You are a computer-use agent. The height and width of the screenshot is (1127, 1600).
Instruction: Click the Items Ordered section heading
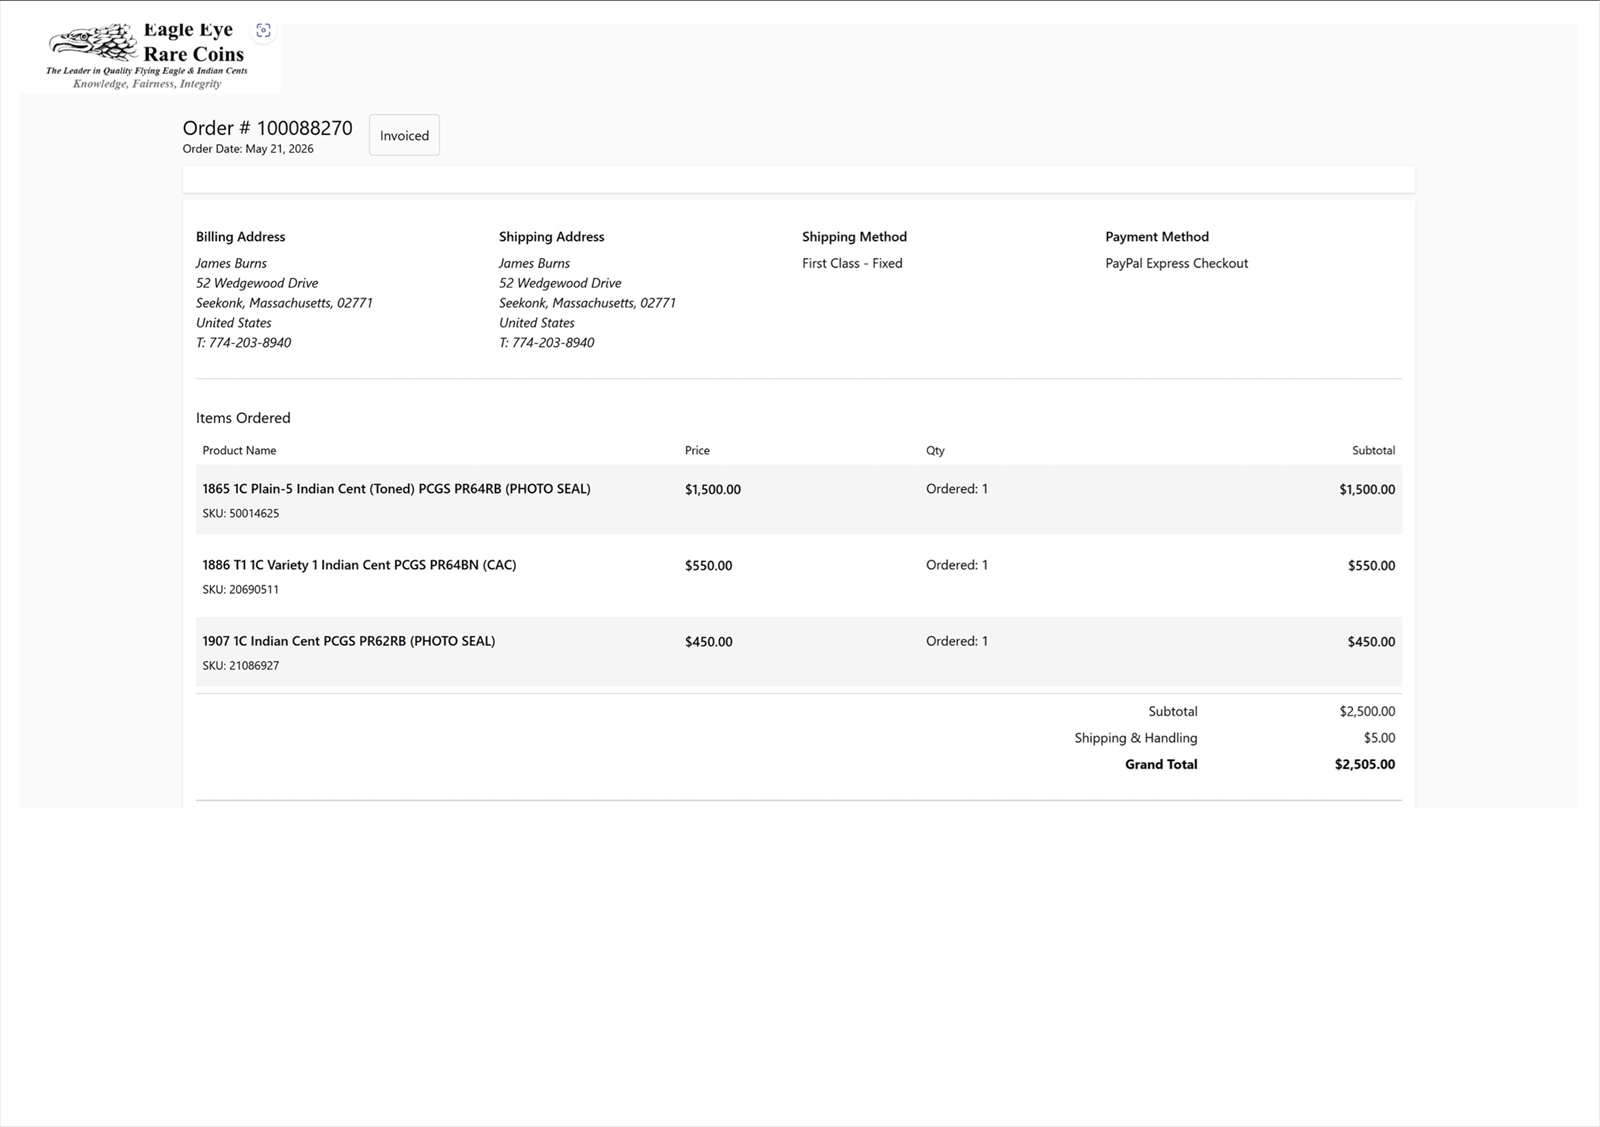pyautogui.click(x=243, y=418)
